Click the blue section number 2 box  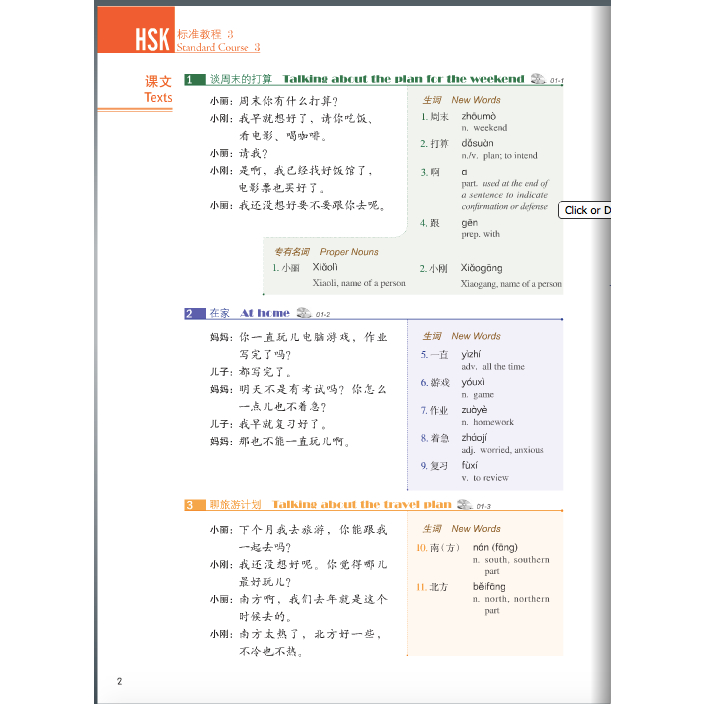189,314
